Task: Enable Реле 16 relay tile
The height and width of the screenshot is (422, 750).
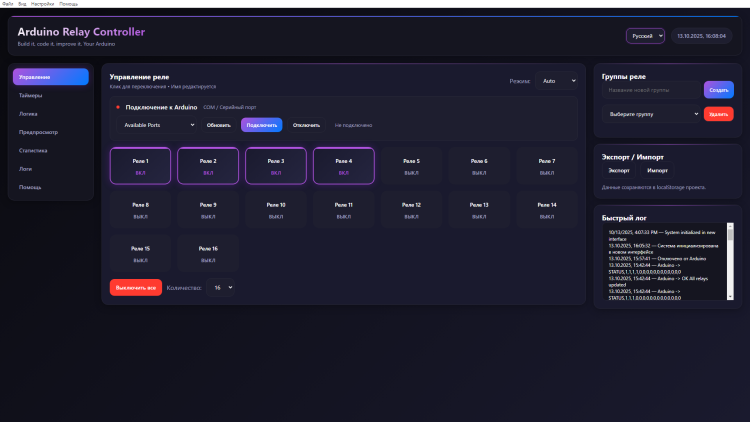Action: [208, 253]
